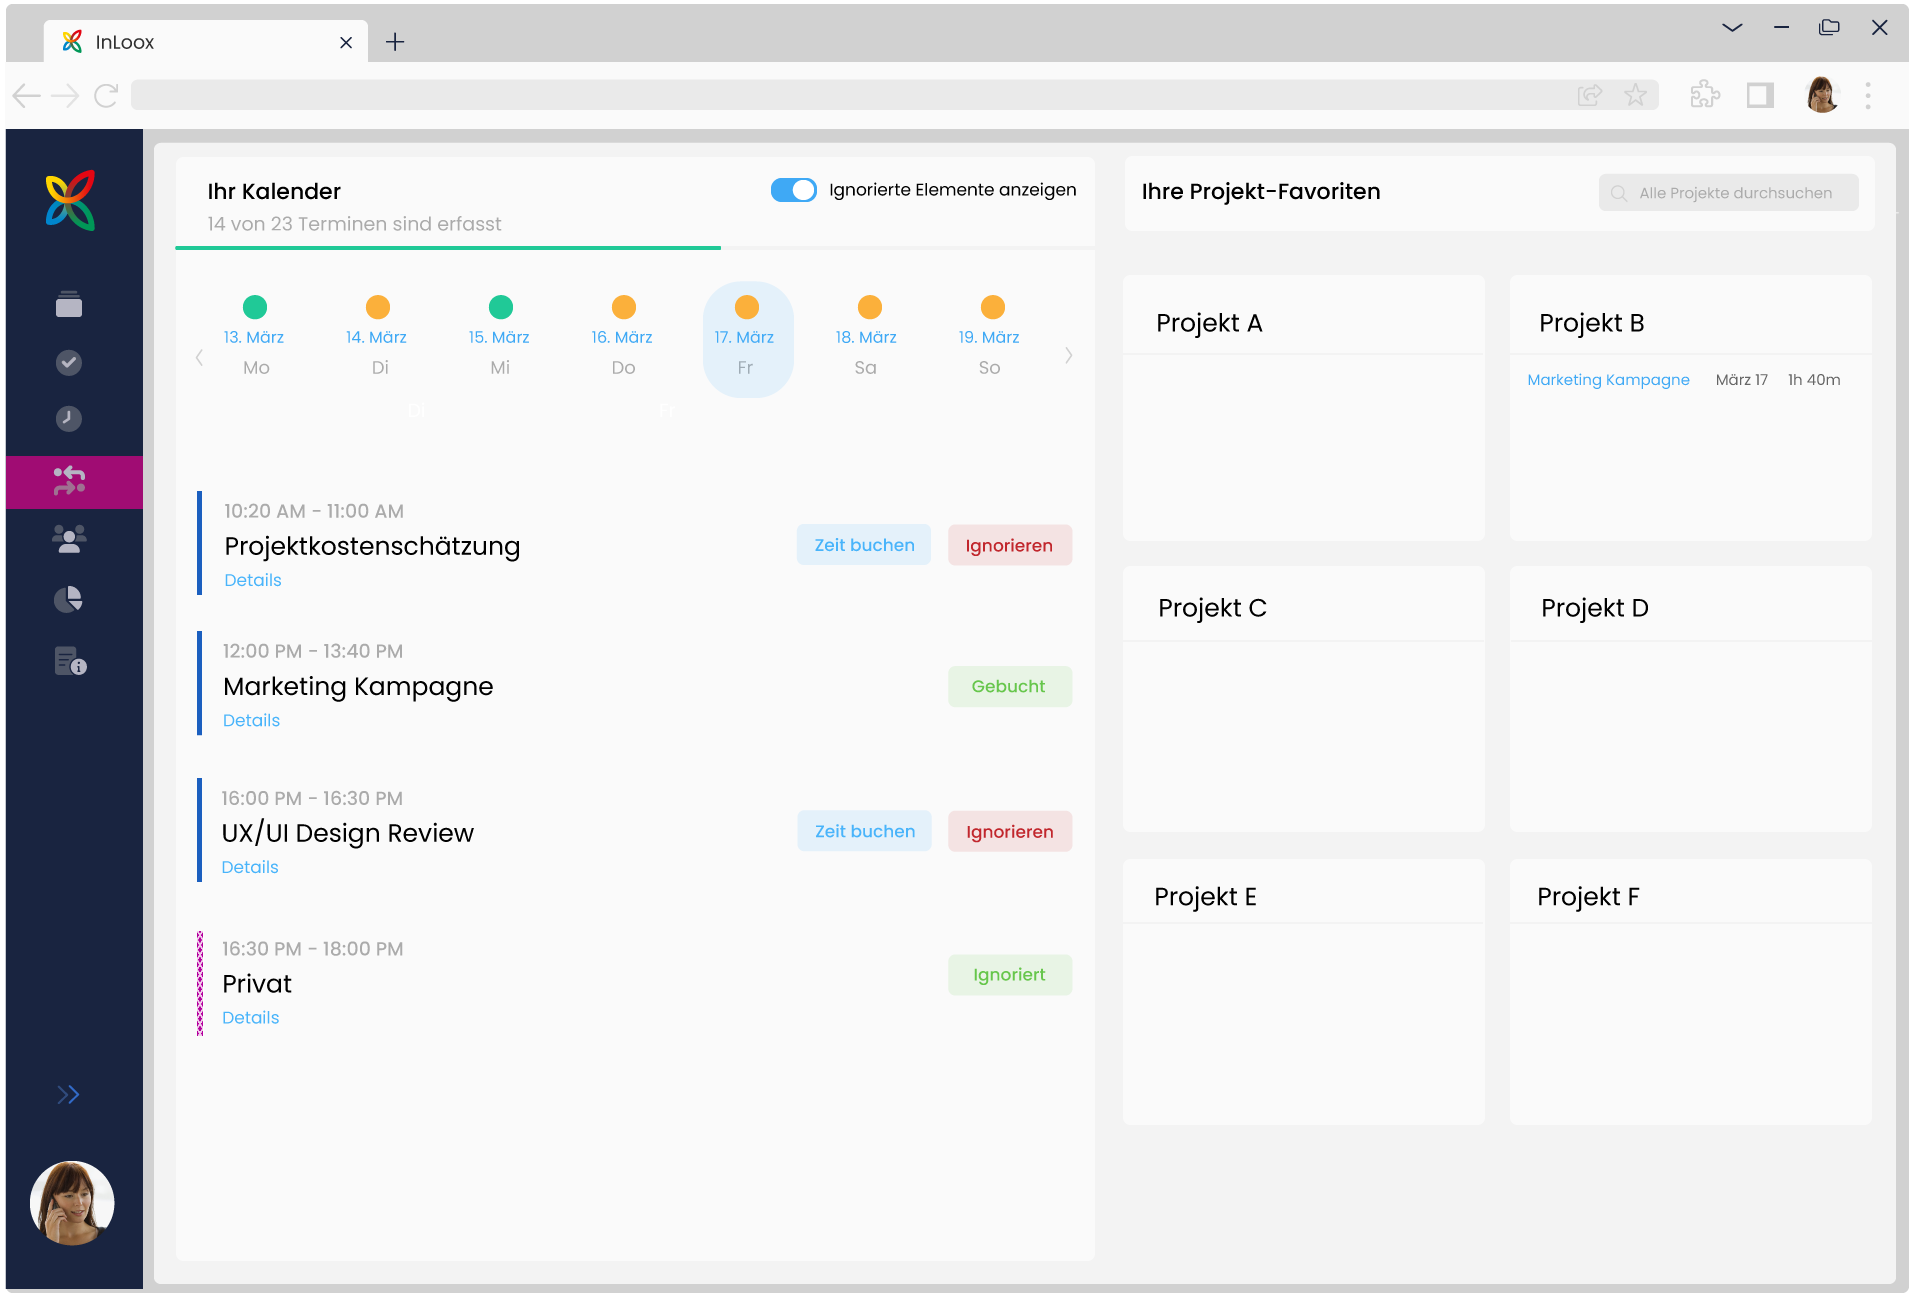Toggle the browser side panel icon

click(x=1760, y=96)
